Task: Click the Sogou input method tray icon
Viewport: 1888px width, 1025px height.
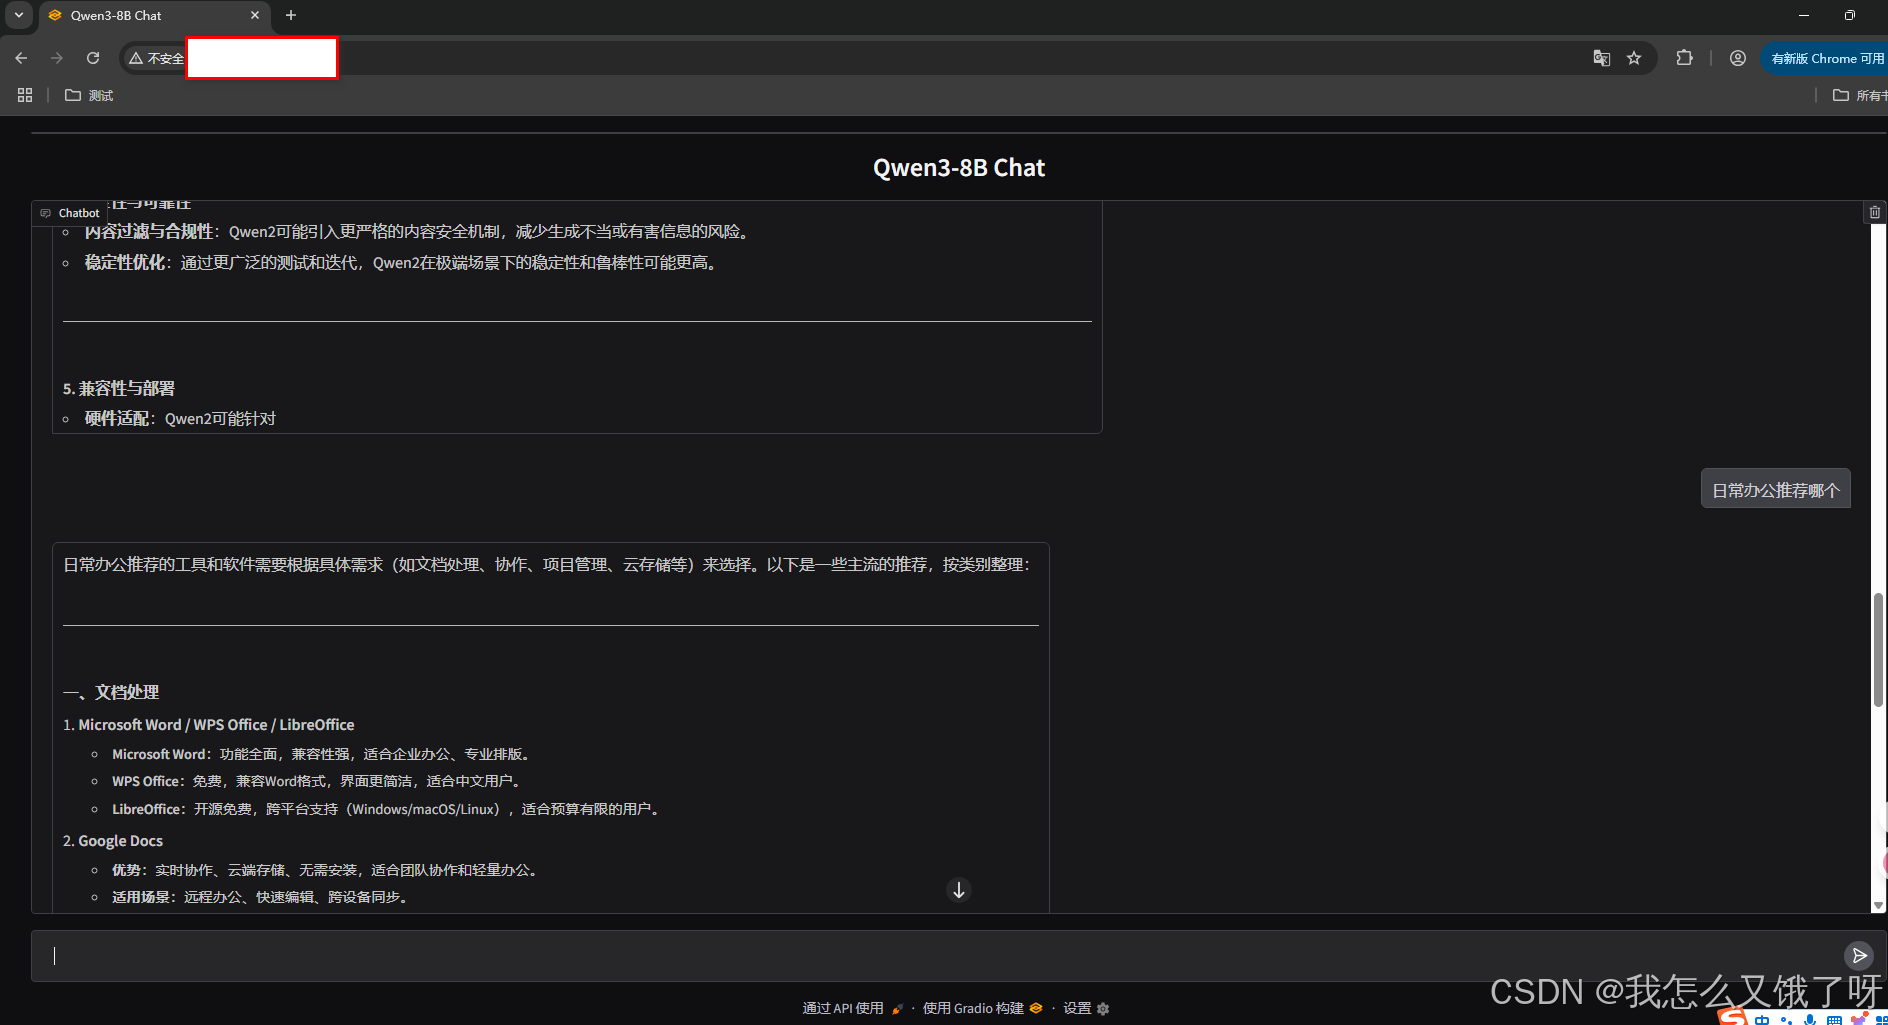Action: click(x=1733, y=1016)
